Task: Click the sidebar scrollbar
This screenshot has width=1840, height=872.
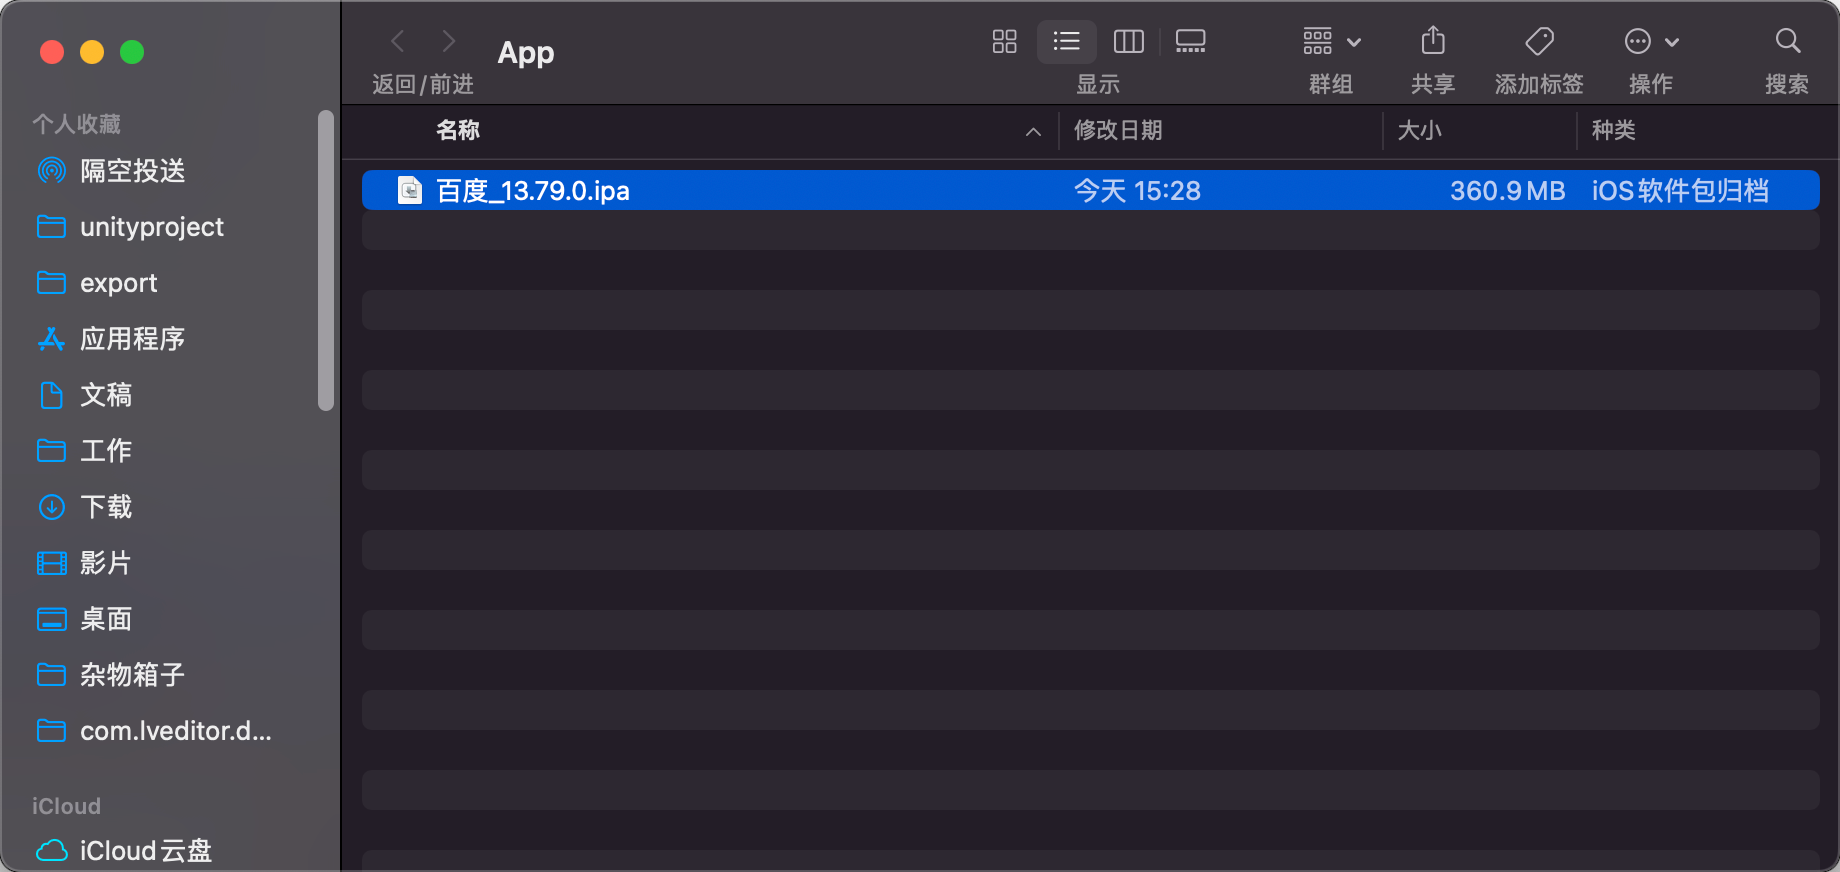Action: [326, 260]
